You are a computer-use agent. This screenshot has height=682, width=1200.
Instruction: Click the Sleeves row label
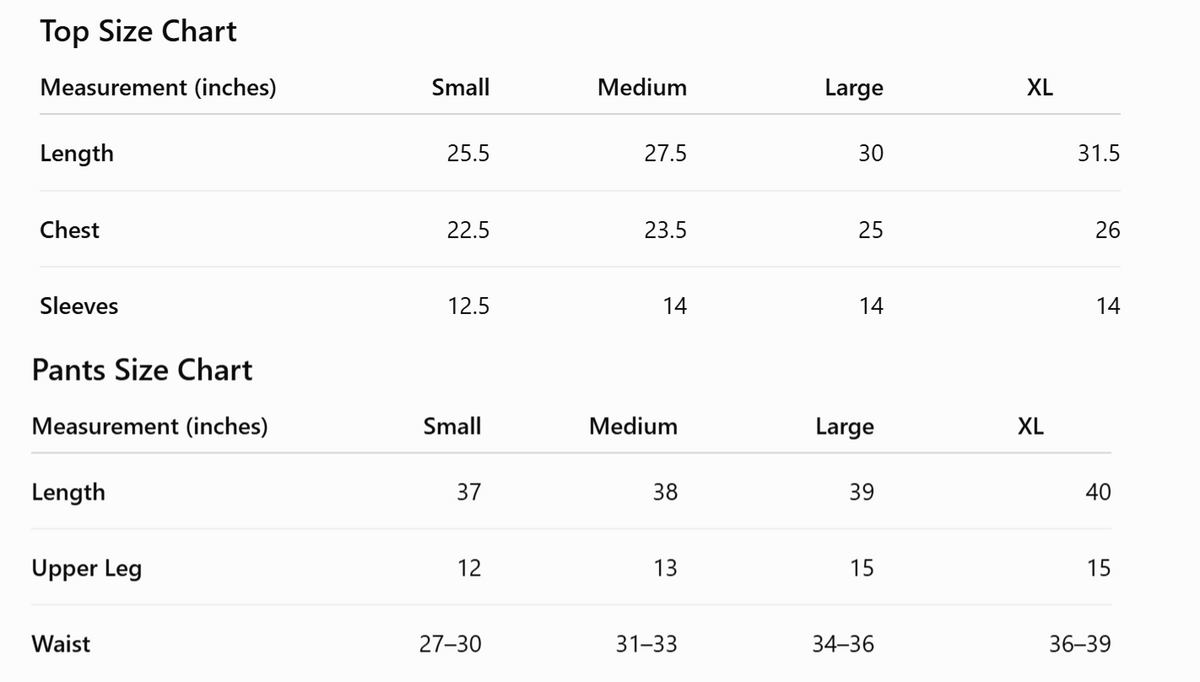[79, 306]
